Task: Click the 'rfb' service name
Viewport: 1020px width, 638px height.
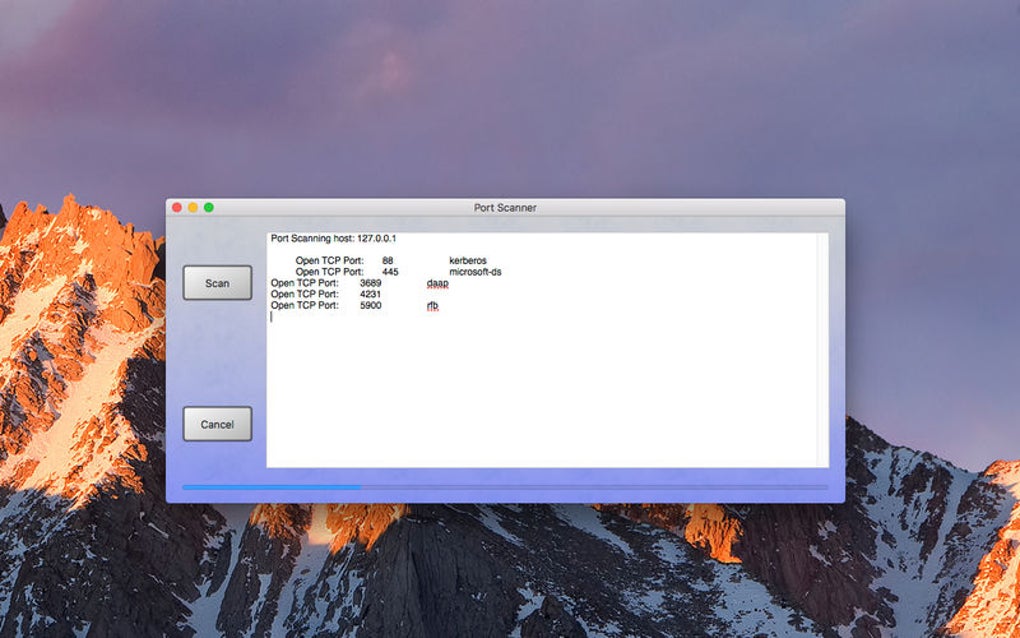Action: pyautogui.click(x=433, y=305)
